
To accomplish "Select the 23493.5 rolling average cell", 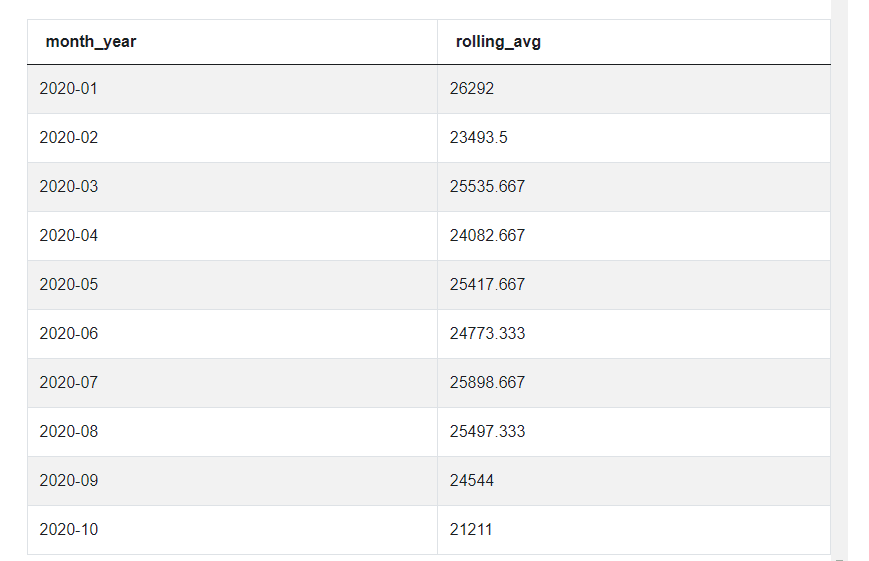I will point(478,137).
